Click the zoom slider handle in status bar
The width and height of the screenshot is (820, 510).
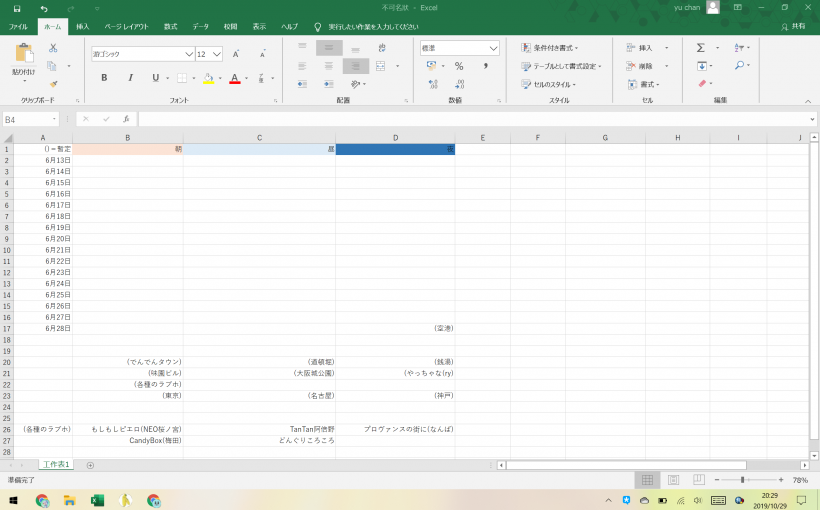[x=743, y=480]
